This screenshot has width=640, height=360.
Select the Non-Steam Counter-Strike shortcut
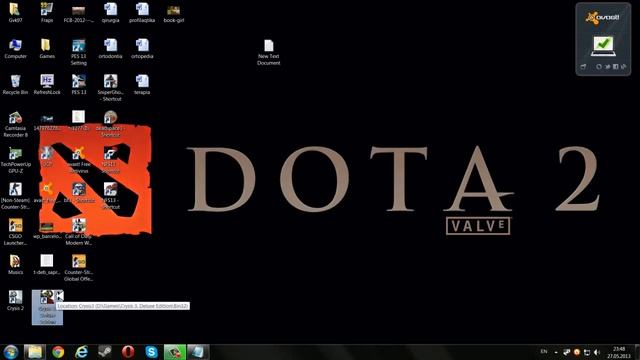tap(15, 196)
